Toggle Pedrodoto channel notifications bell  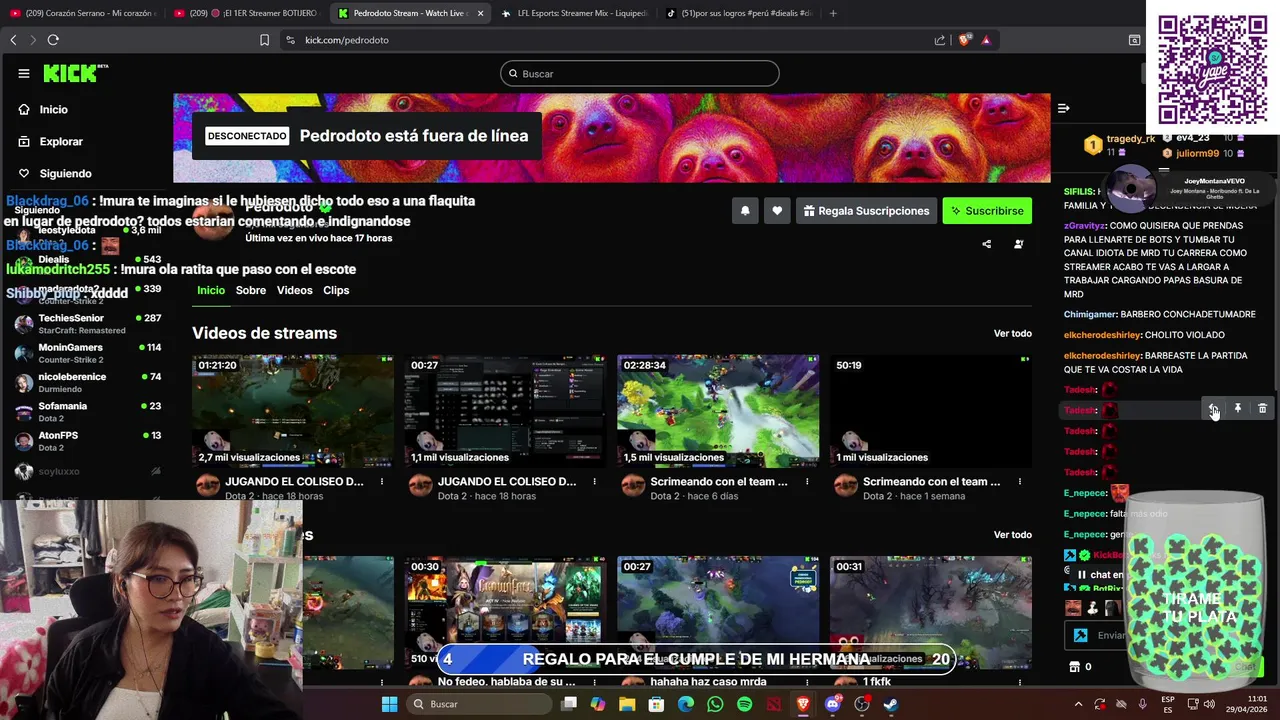(x=745, y=211)
